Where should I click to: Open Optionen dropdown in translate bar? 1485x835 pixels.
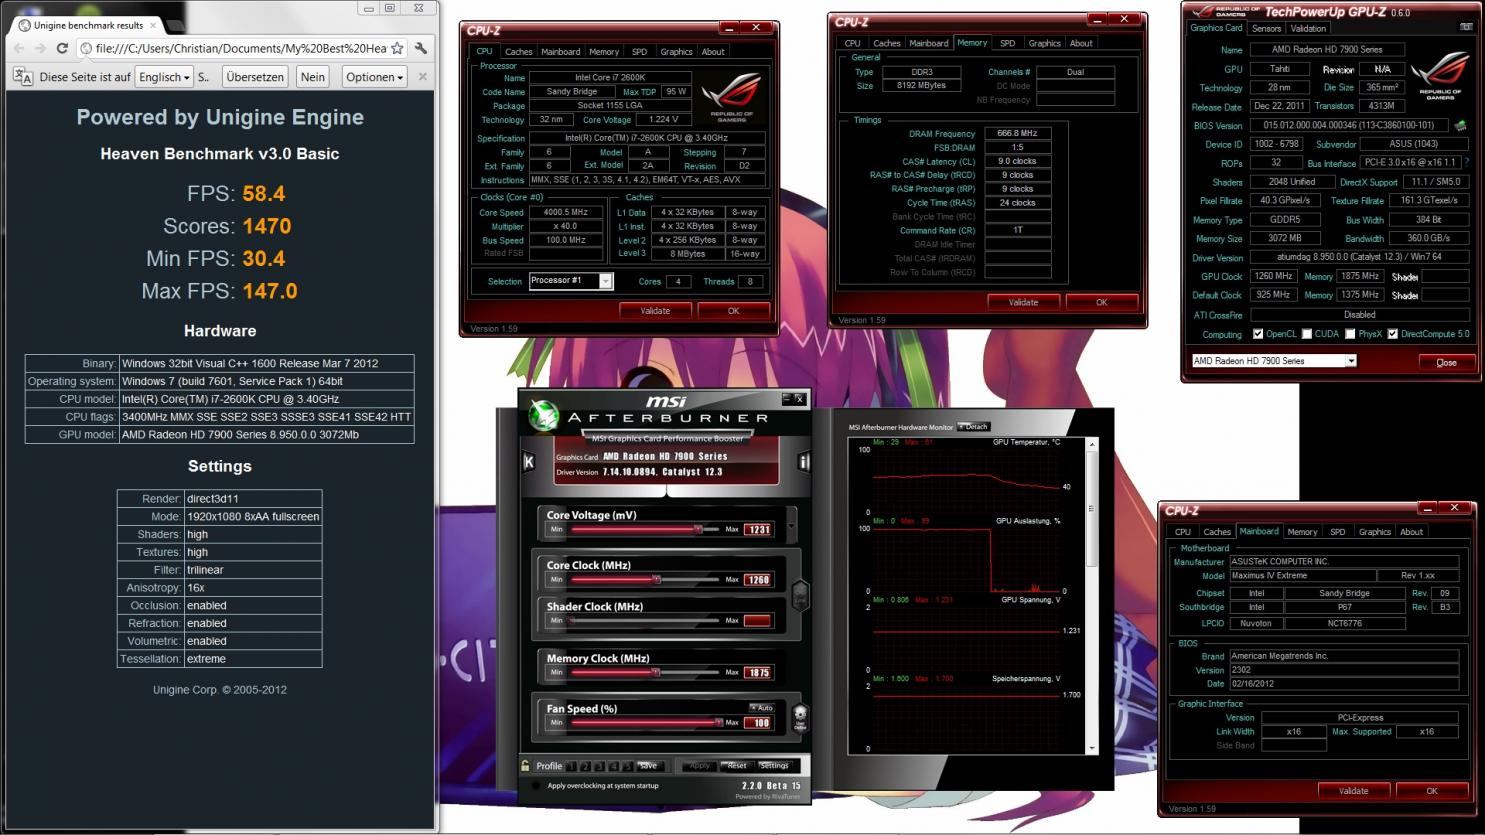pyautogui.click(x=374, y=77)
